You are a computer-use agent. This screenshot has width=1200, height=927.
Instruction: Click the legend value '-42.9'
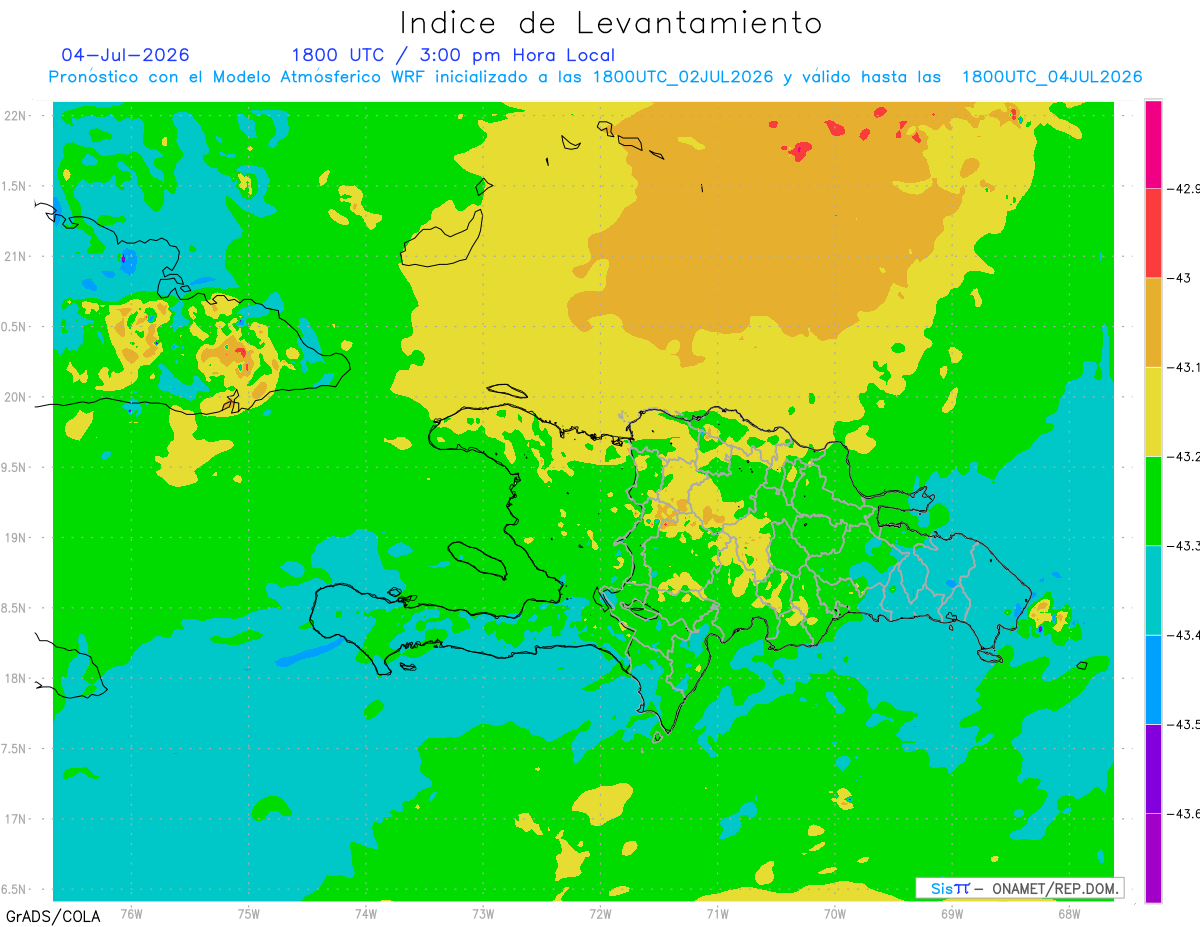pos(1185,189)
